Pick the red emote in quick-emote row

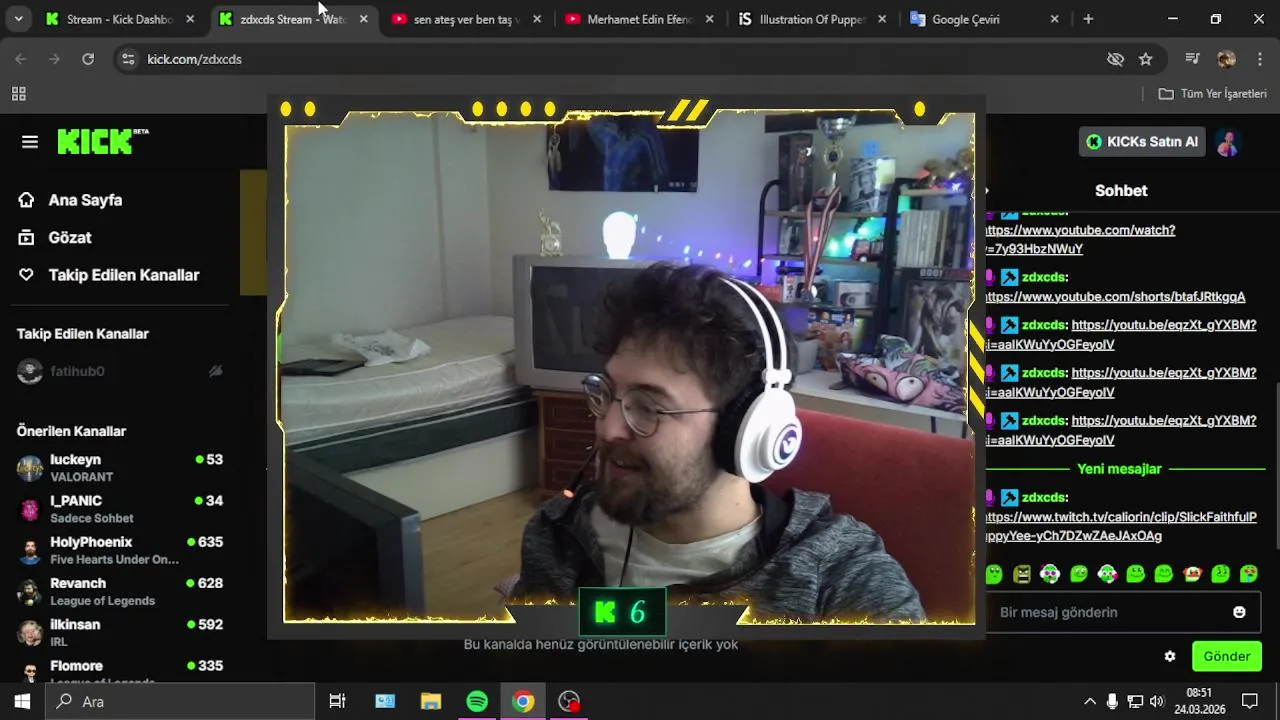click(x=1192, y=574)
